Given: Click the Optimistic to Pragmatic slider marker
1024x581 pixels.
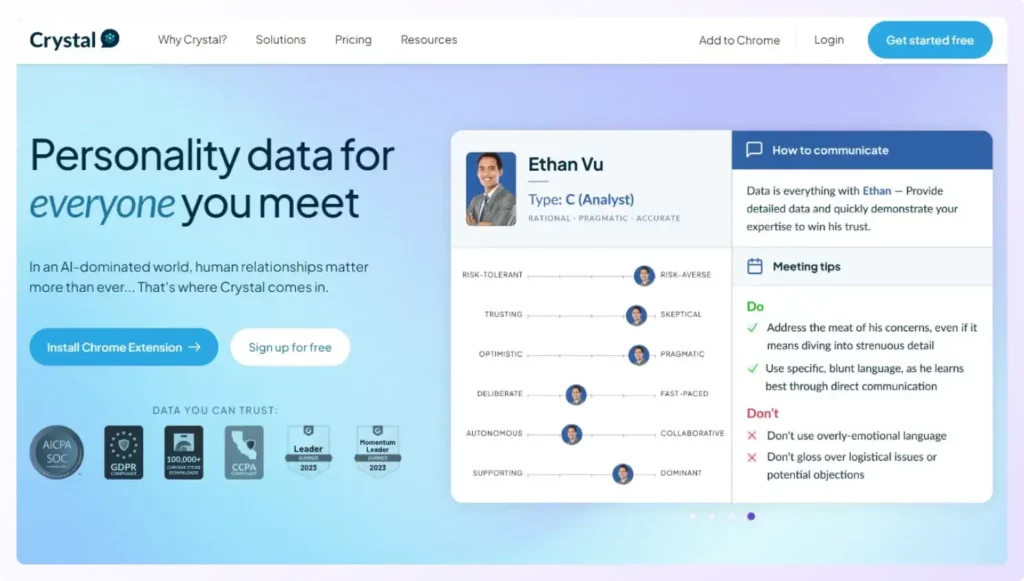Looking at the screenshot, I should (638, 355).
